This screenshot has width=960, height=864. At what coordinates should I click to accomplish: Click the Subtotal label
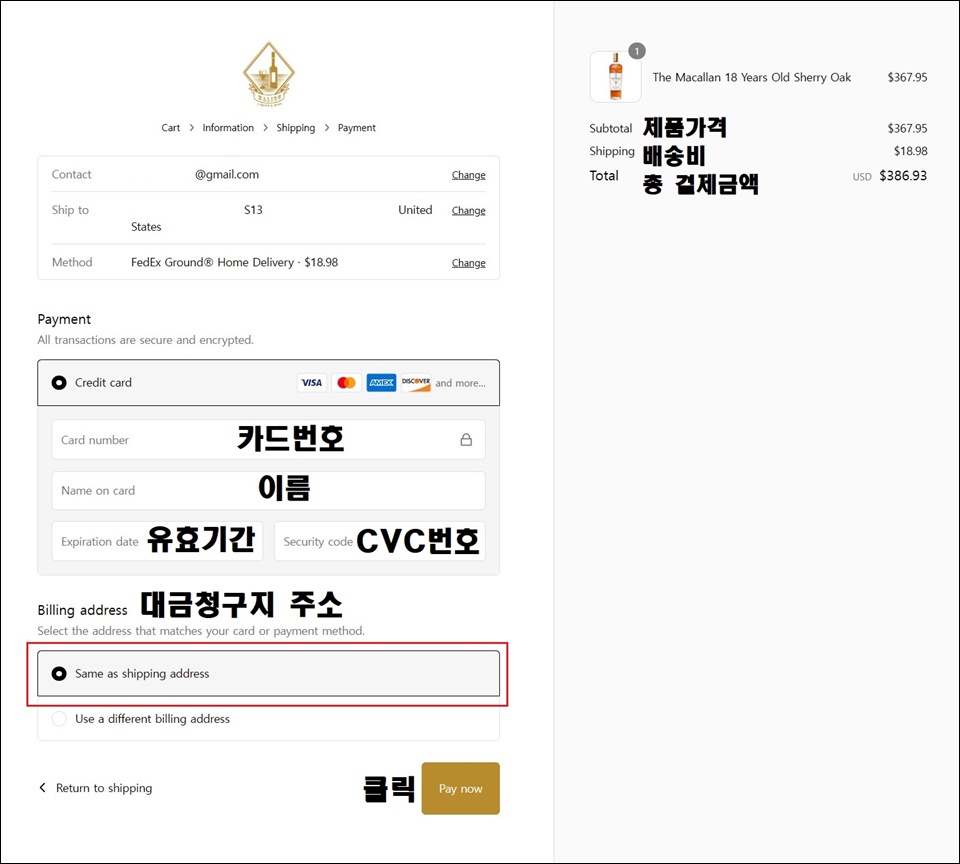tap(610, 129)
